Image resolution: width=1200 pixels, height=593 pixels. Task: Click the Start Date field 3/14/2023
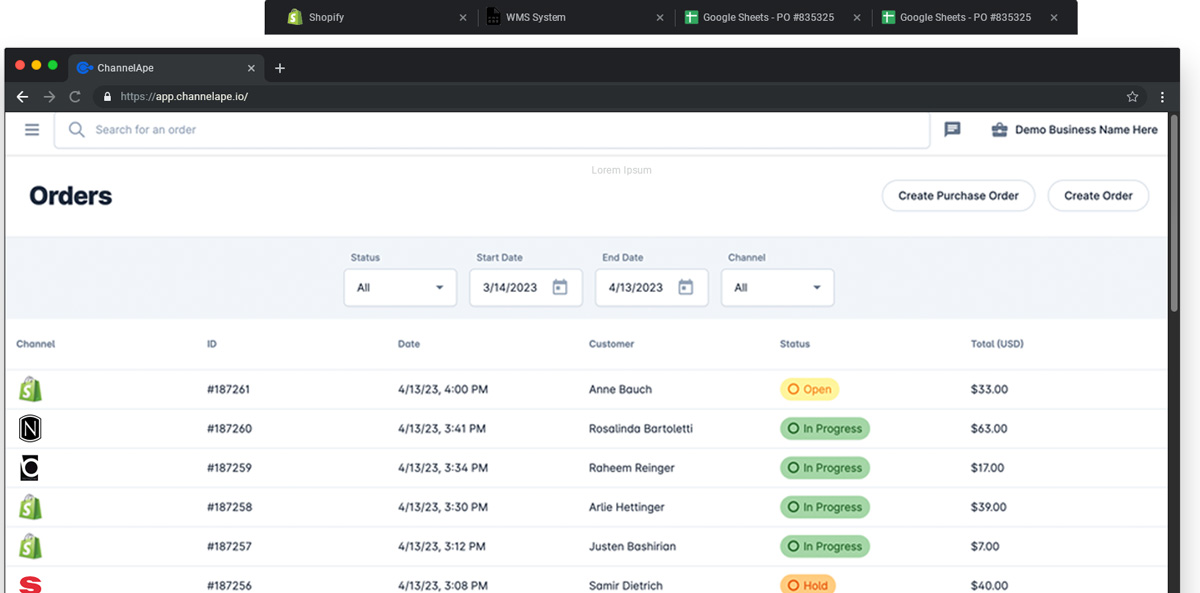tap(525, 287)
